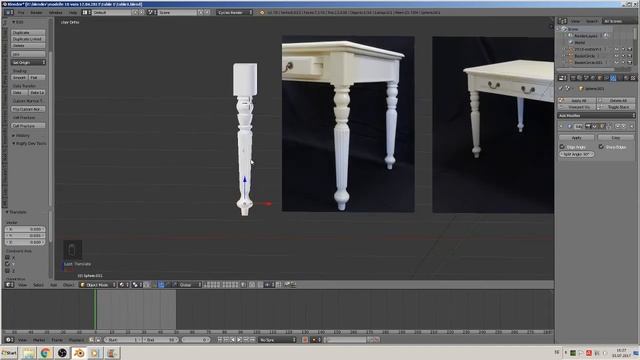This screenshot has width=640, height=360.
Task: Open the No Sync dropdown
Action: 278,340
